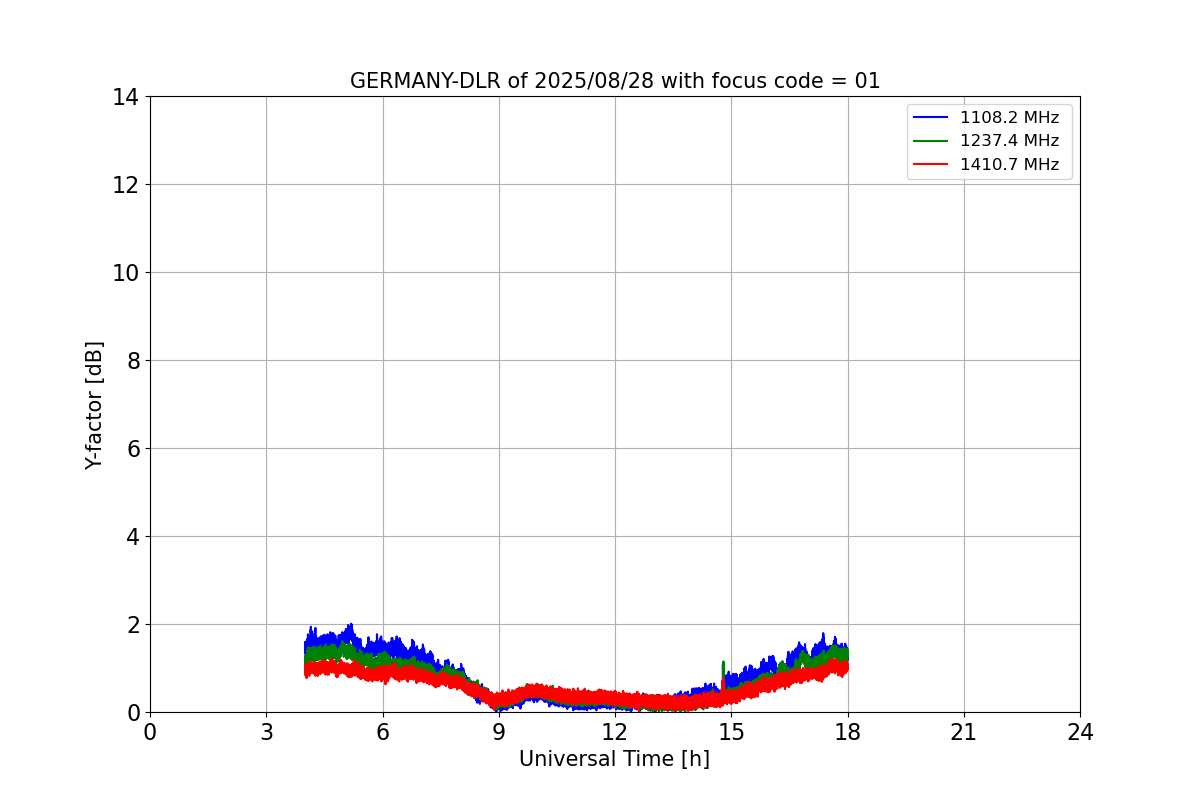Click the '1410.7 MHz' legend label
Viewport: 1200px width, 800px height.
point(1009,165)
